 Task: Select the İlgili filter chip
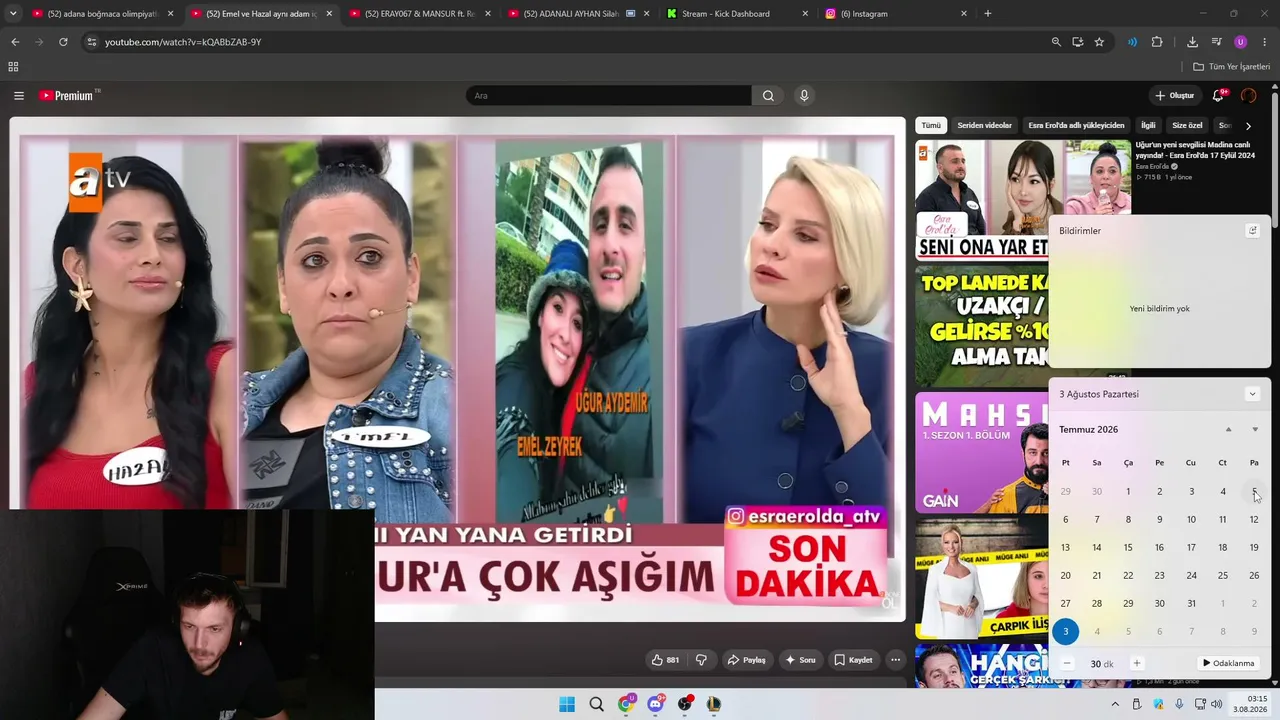(x=1148, y=126)
